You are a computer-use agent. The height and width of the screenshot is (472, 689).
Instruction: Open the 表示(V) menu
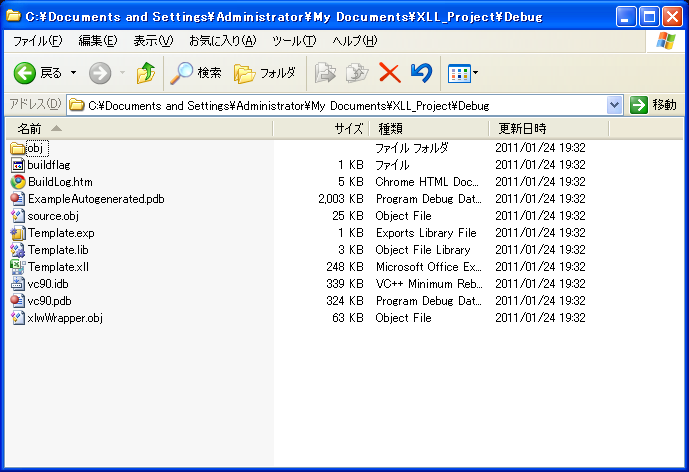[x=153, y=41]
